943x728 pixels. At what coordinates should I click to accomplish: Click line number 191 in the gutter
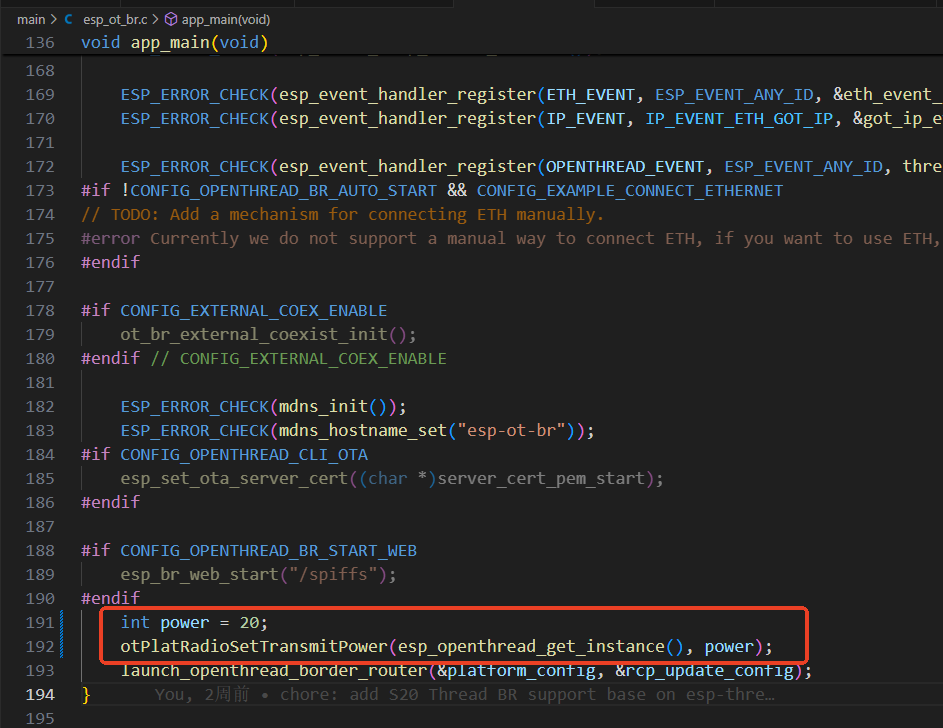(x=40, y=622)
